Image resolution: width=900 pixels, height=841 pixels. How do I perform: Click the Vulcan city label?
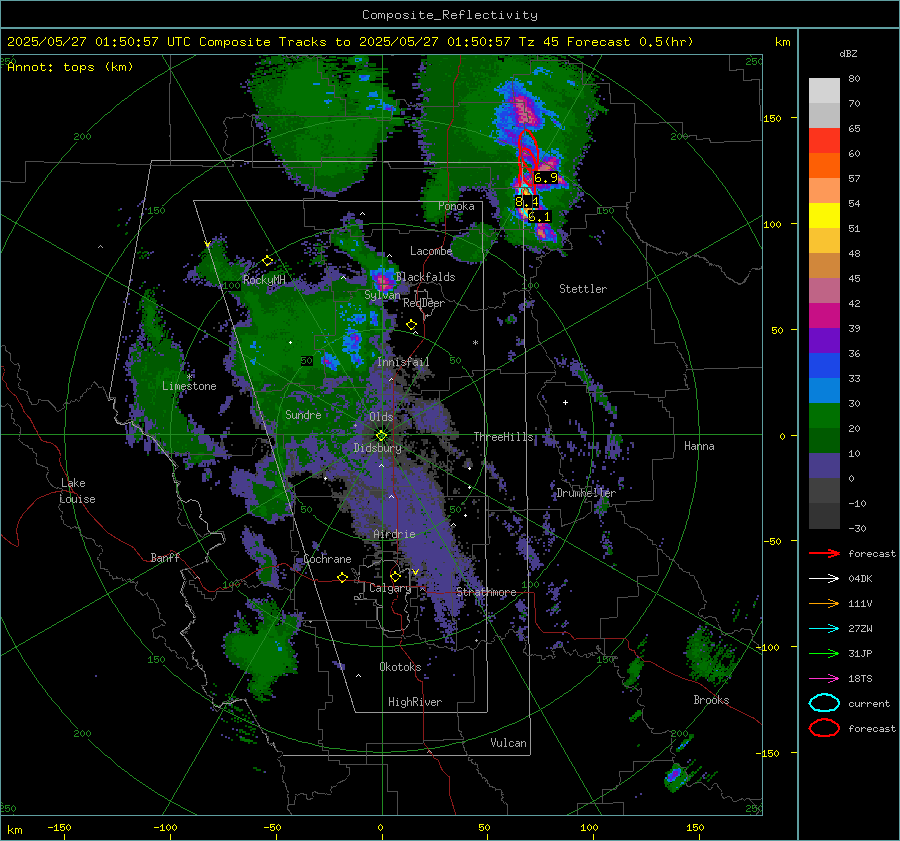[x=508, y=743]
